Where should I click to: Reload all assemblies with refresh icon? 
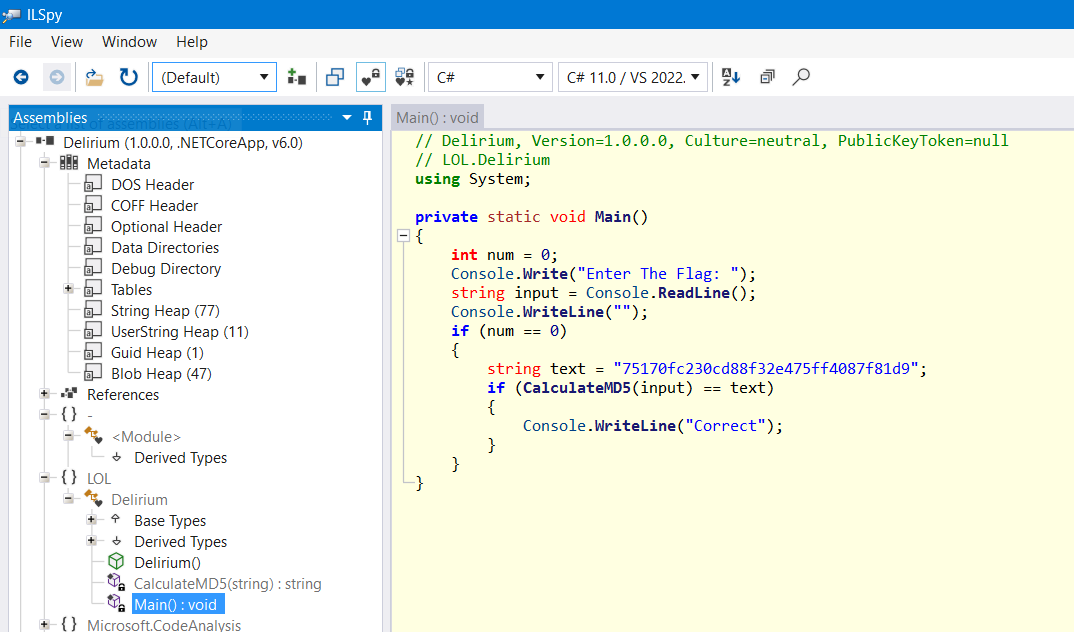129,77
